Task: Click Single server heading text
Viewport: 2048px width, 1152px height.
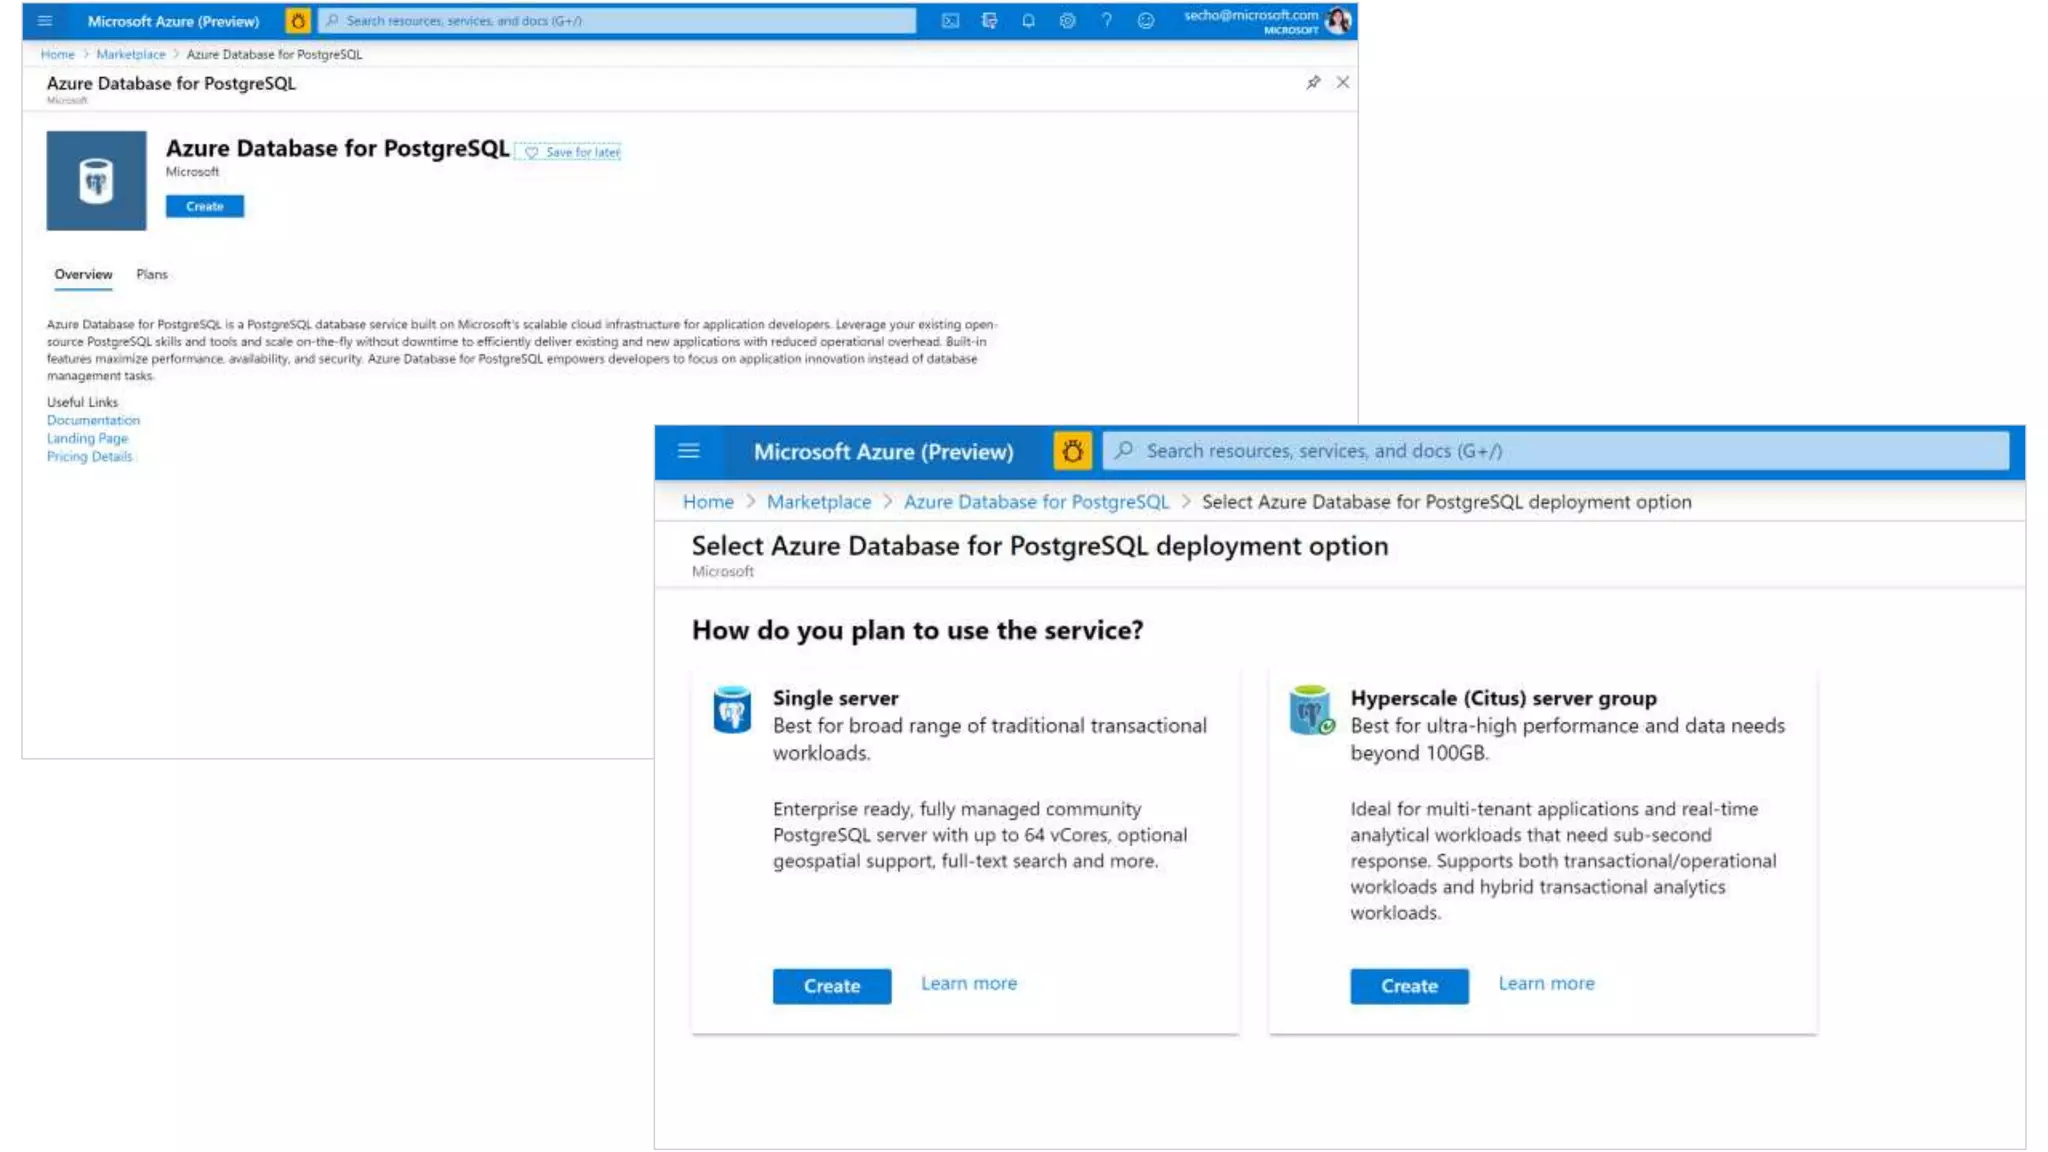Action: point(835,698)
